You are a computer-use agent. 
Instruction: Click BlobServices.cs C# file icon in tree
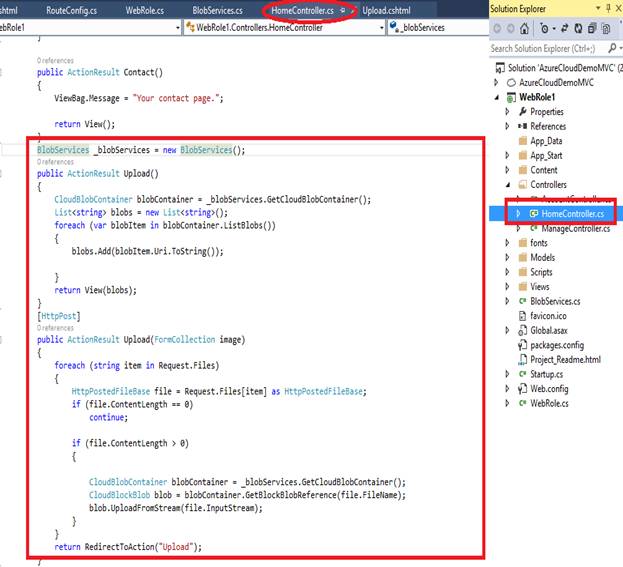[523, 302]
